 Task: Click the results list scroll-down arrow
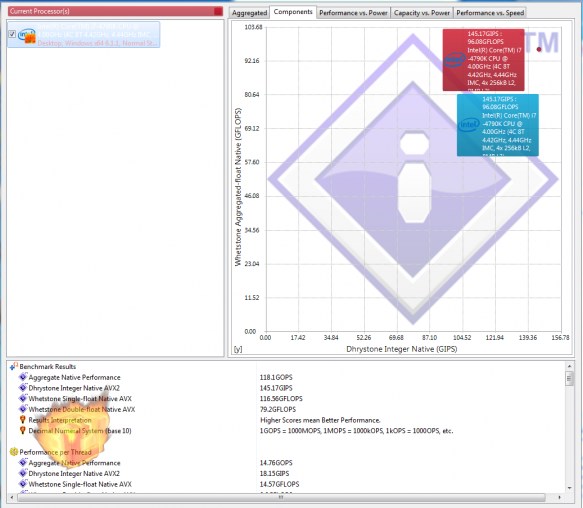pos(569,488)
